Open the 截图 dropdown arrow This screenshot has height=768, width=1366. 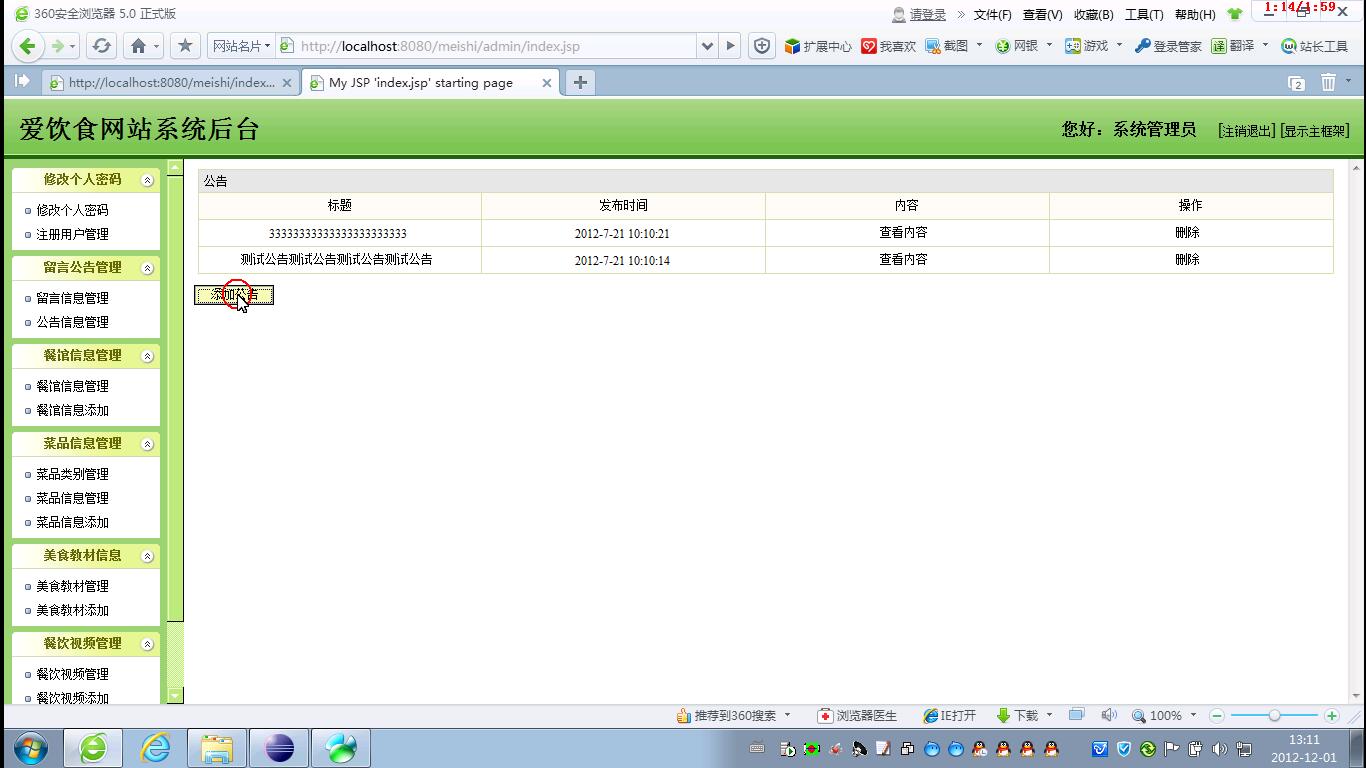tap(979, 45)
